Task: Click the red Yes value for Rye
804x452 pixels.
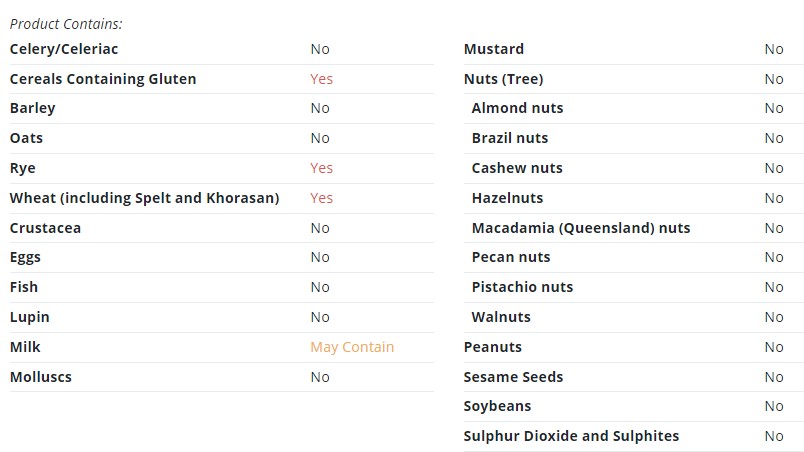Action: click(x=321, y=168)
